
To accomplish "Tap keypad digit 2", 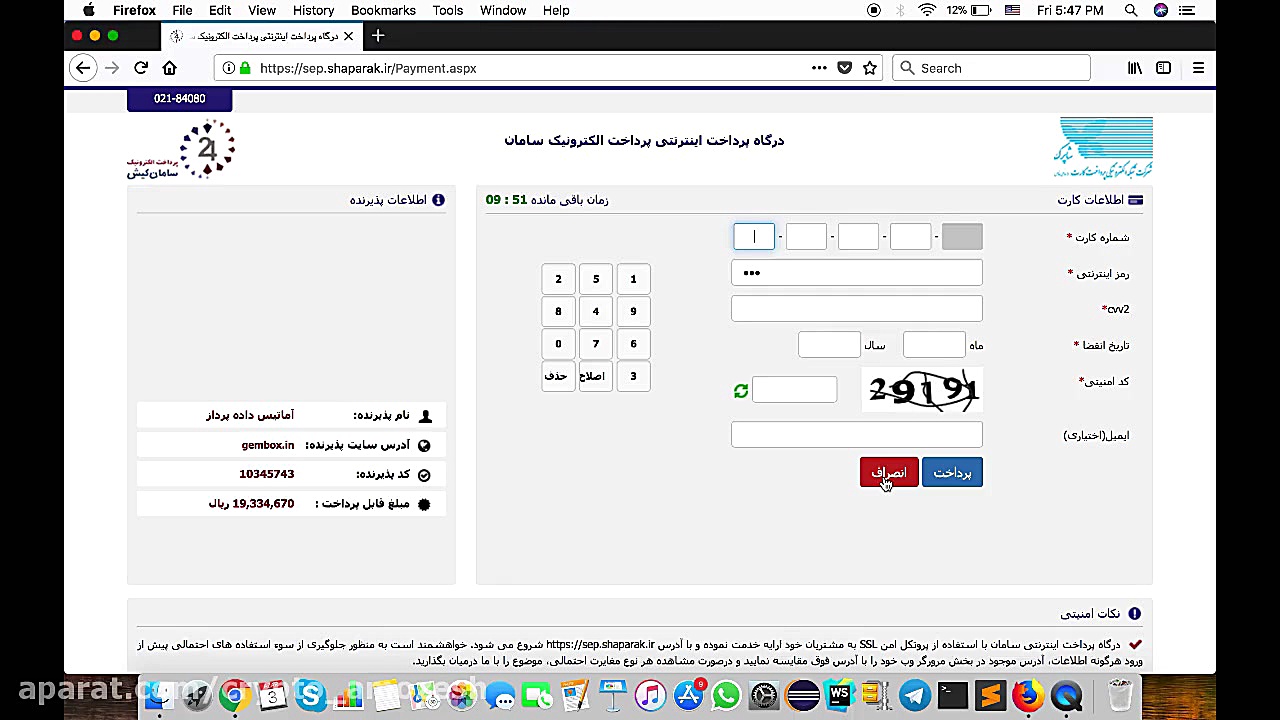I will click(x=558, y=279).
